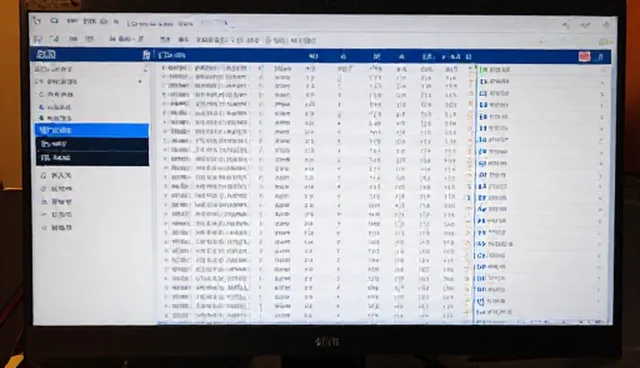The width and height of the screenshot is (640, 368).
Task: Click the icon of the last right-panel list entry
Action: [x=481, y=313]
